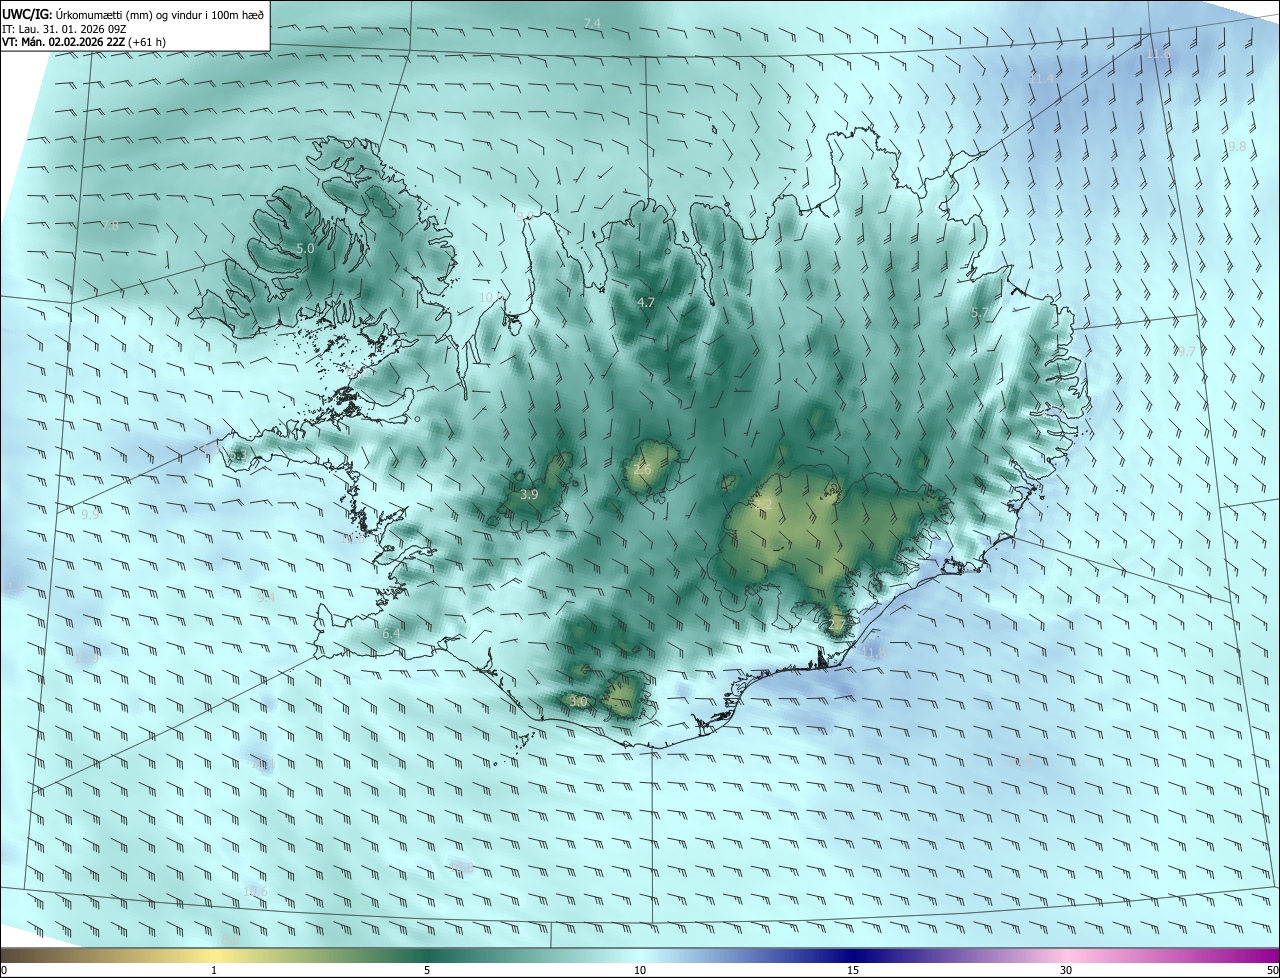The image size is (1280, 978).
Task: Click the 50 label on the color scale
Action: tap(1272, 971)
